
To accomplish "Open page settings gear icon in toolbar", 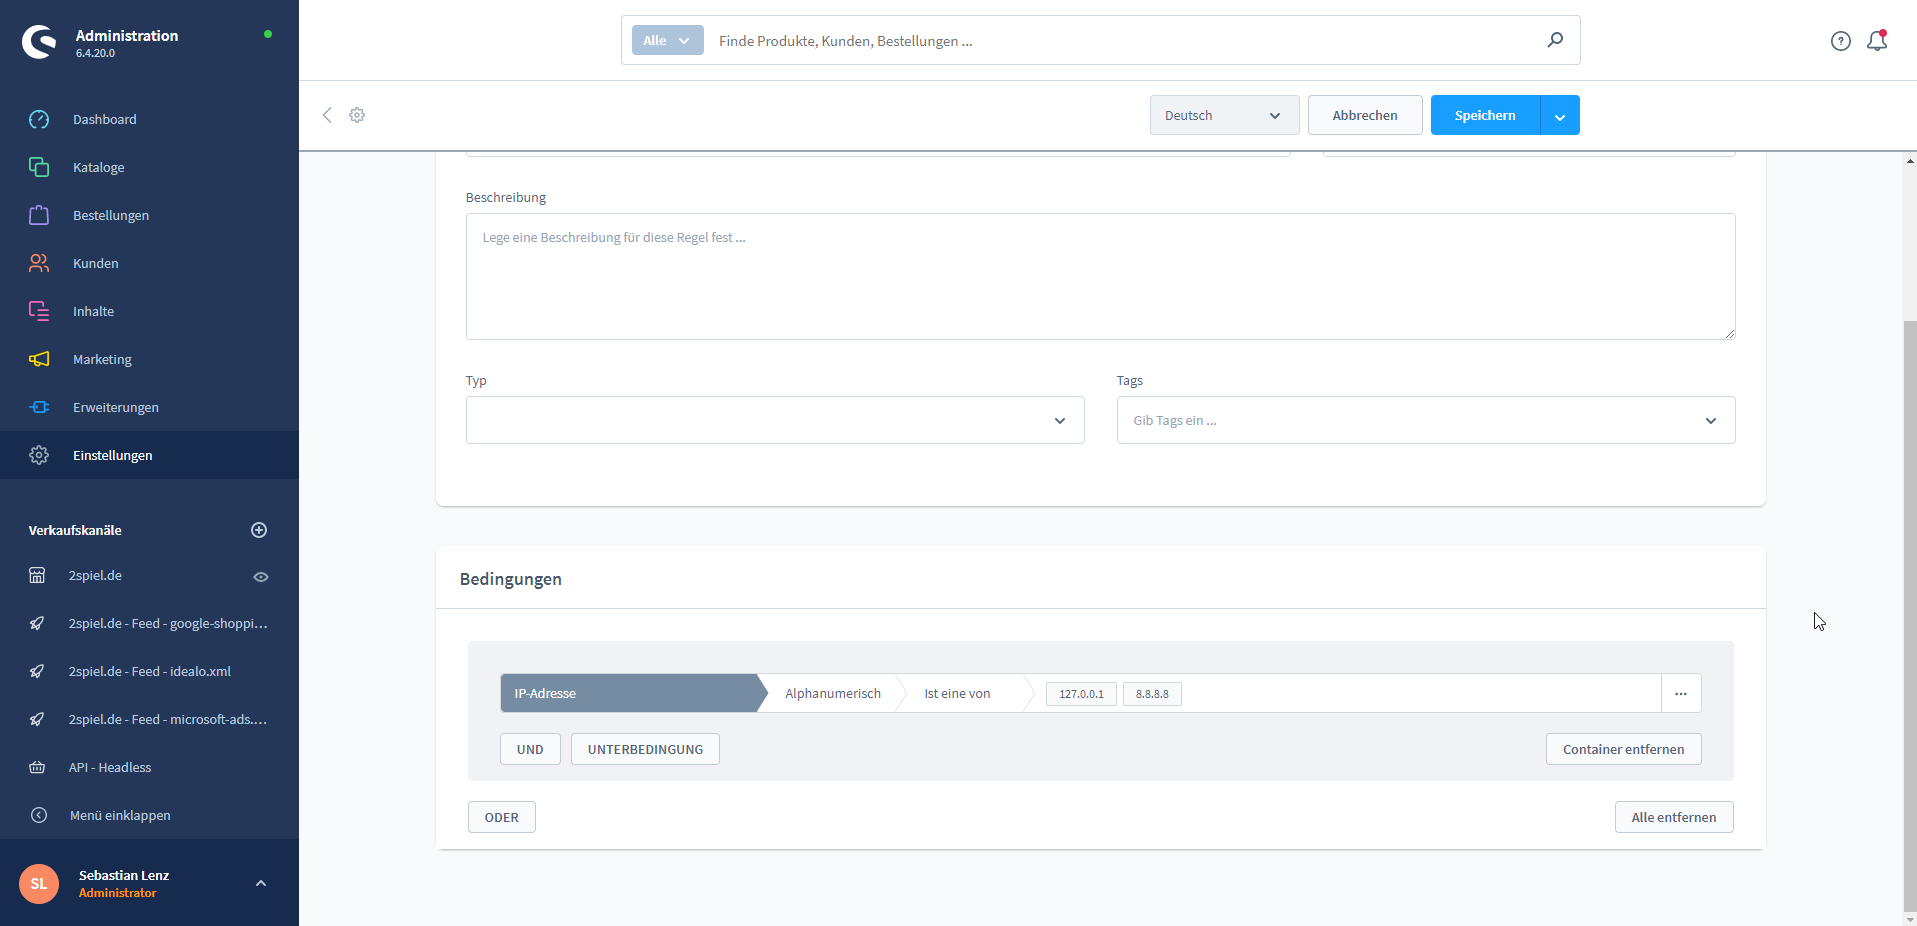I will click(x=357, y=115).
